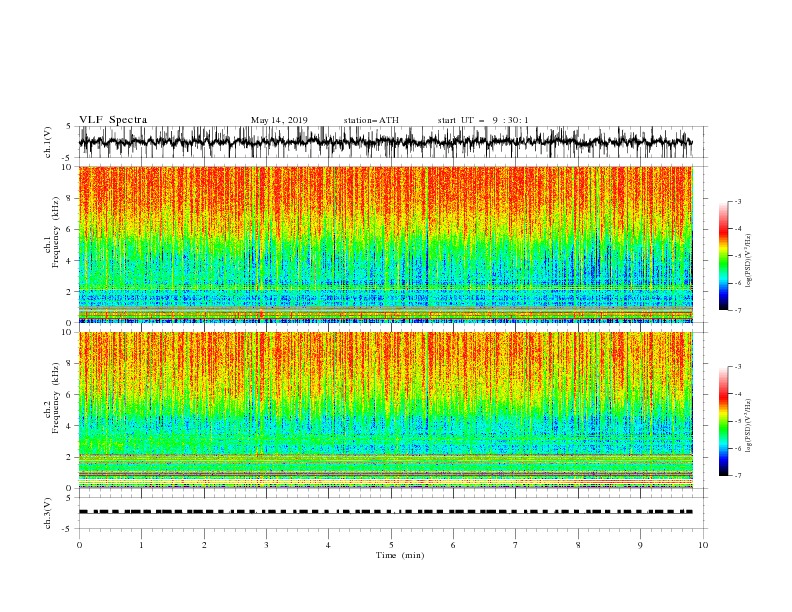Image resolution: width=792 pixels, height=612 pixels.
Task: Click the ch.1 voltage waveform trace
Action: pos(385,142)
